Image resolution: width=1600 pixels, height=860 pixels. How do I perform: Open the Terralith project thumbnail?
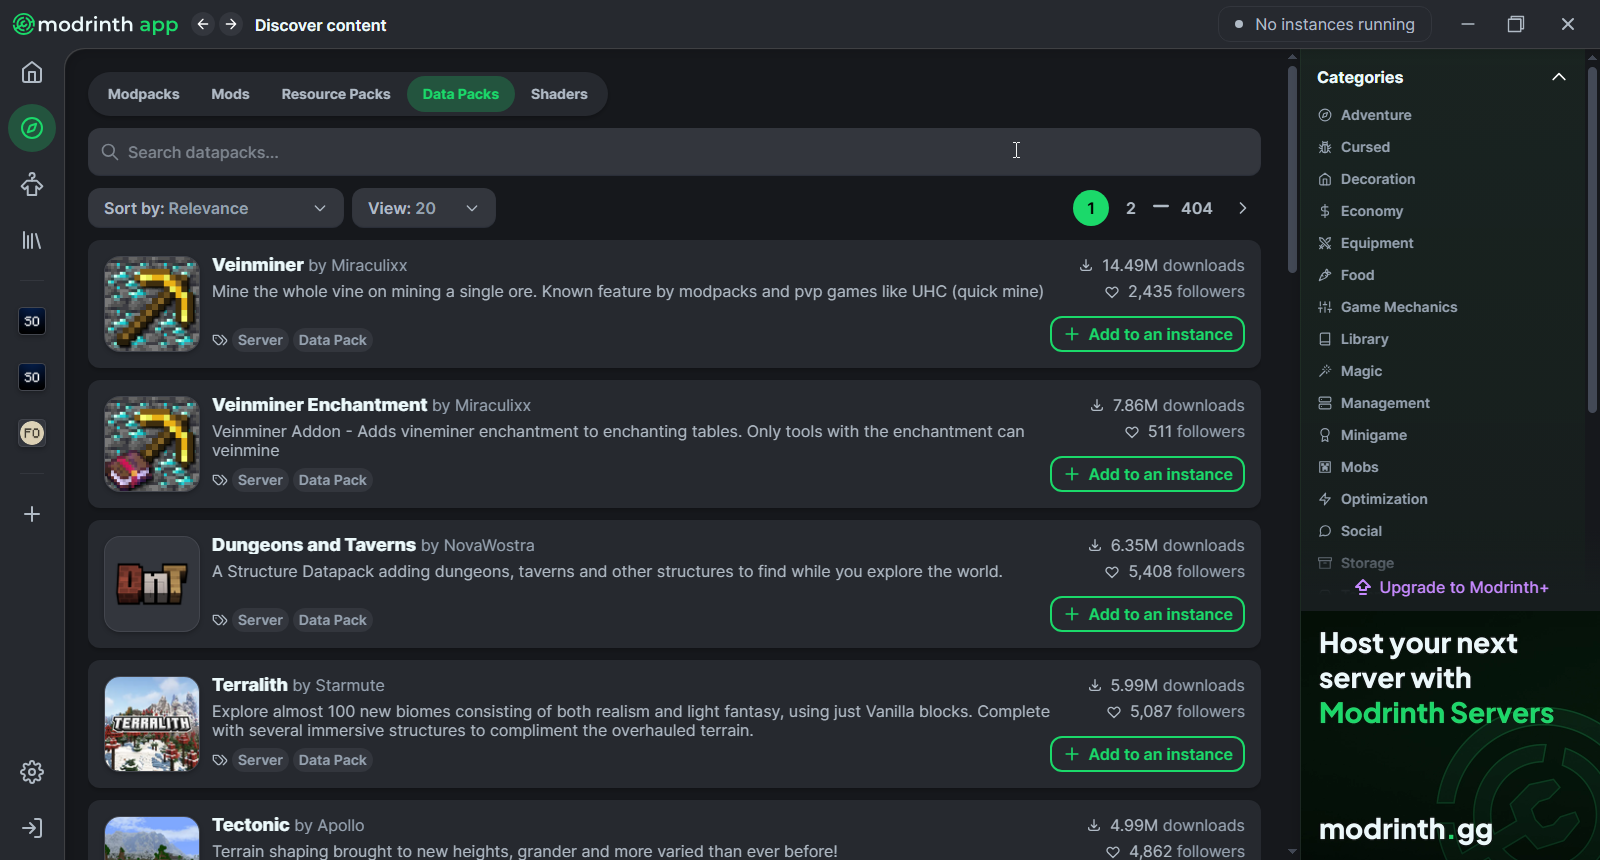pyautogui.click(x=152, y=724)
